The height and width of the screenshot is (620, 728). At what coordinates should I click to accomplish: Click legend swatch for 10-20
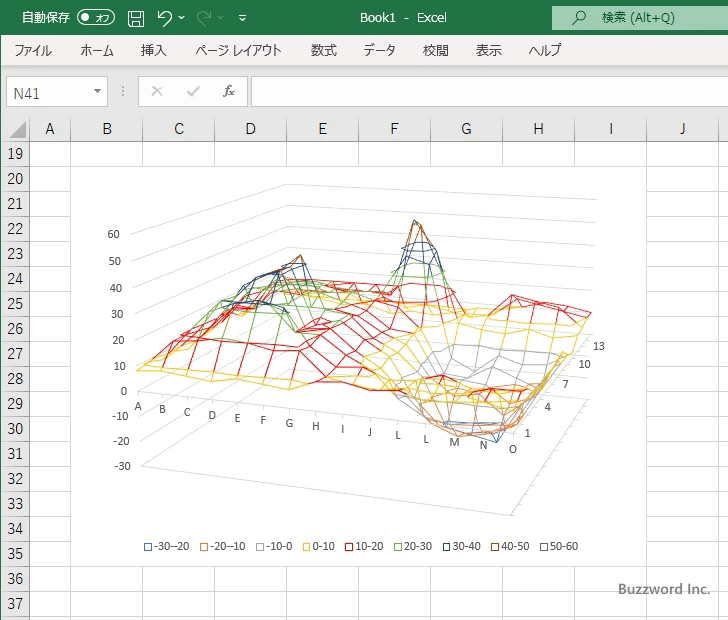pos(349,547)
